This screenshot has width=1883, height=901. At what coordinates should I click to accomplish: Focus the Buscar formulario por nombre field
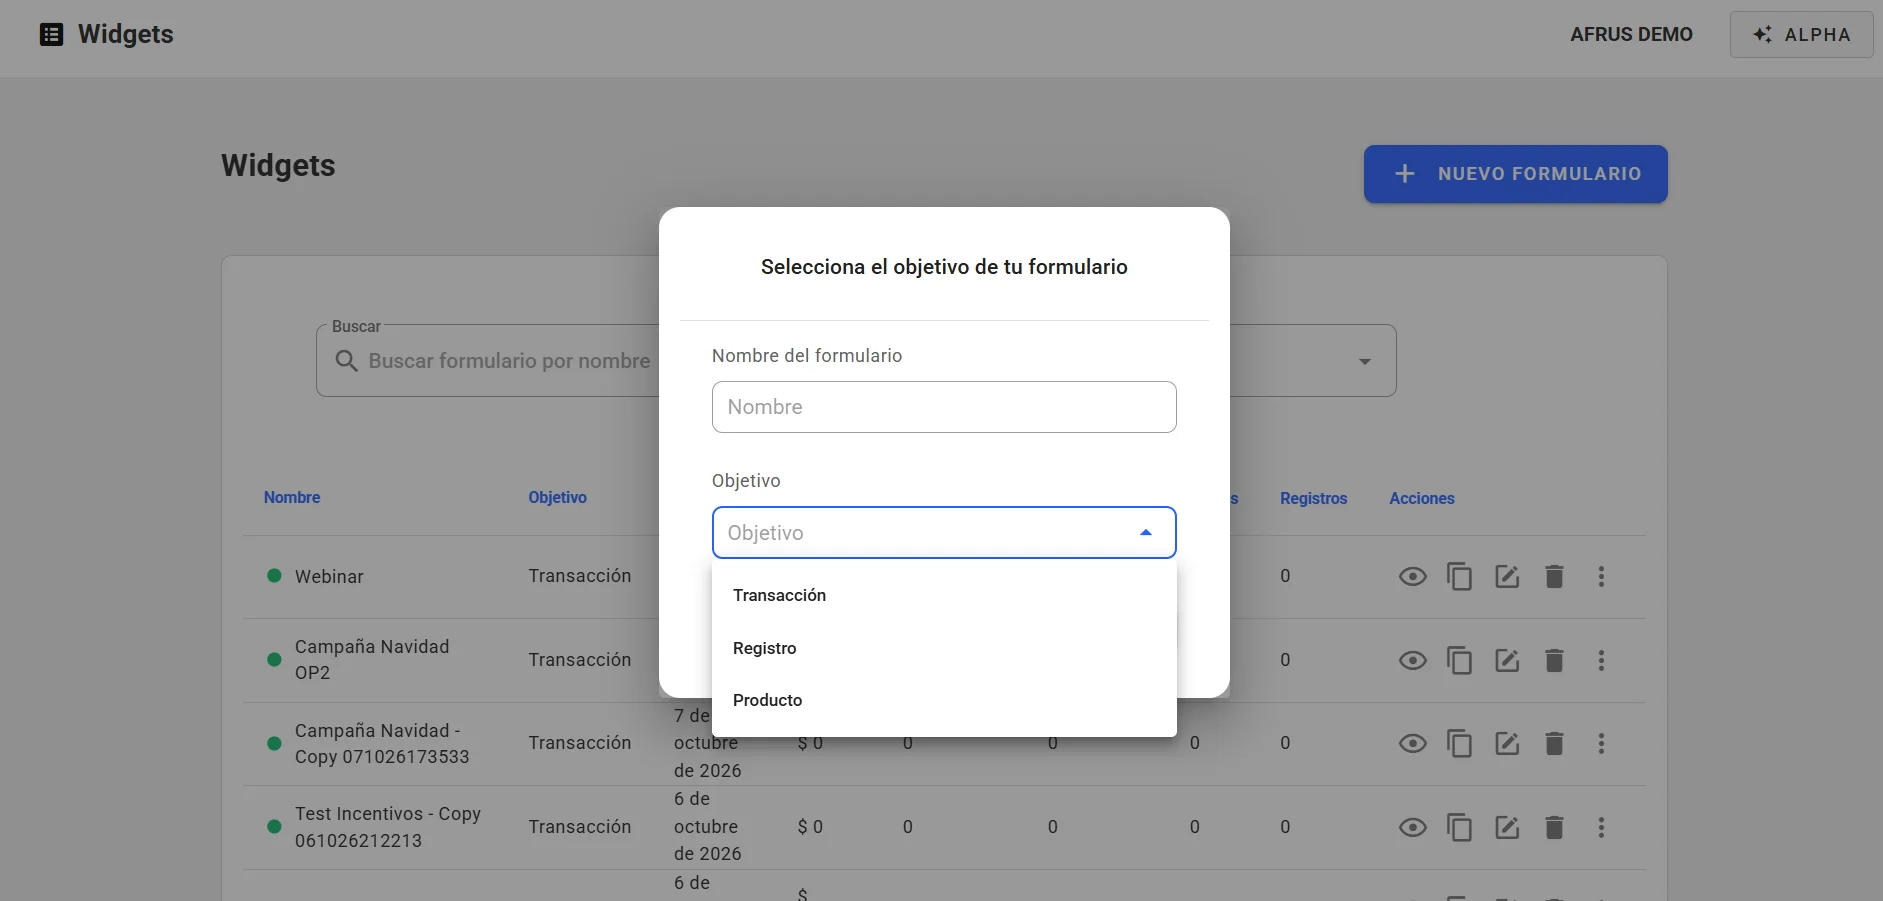pos(509,361)
